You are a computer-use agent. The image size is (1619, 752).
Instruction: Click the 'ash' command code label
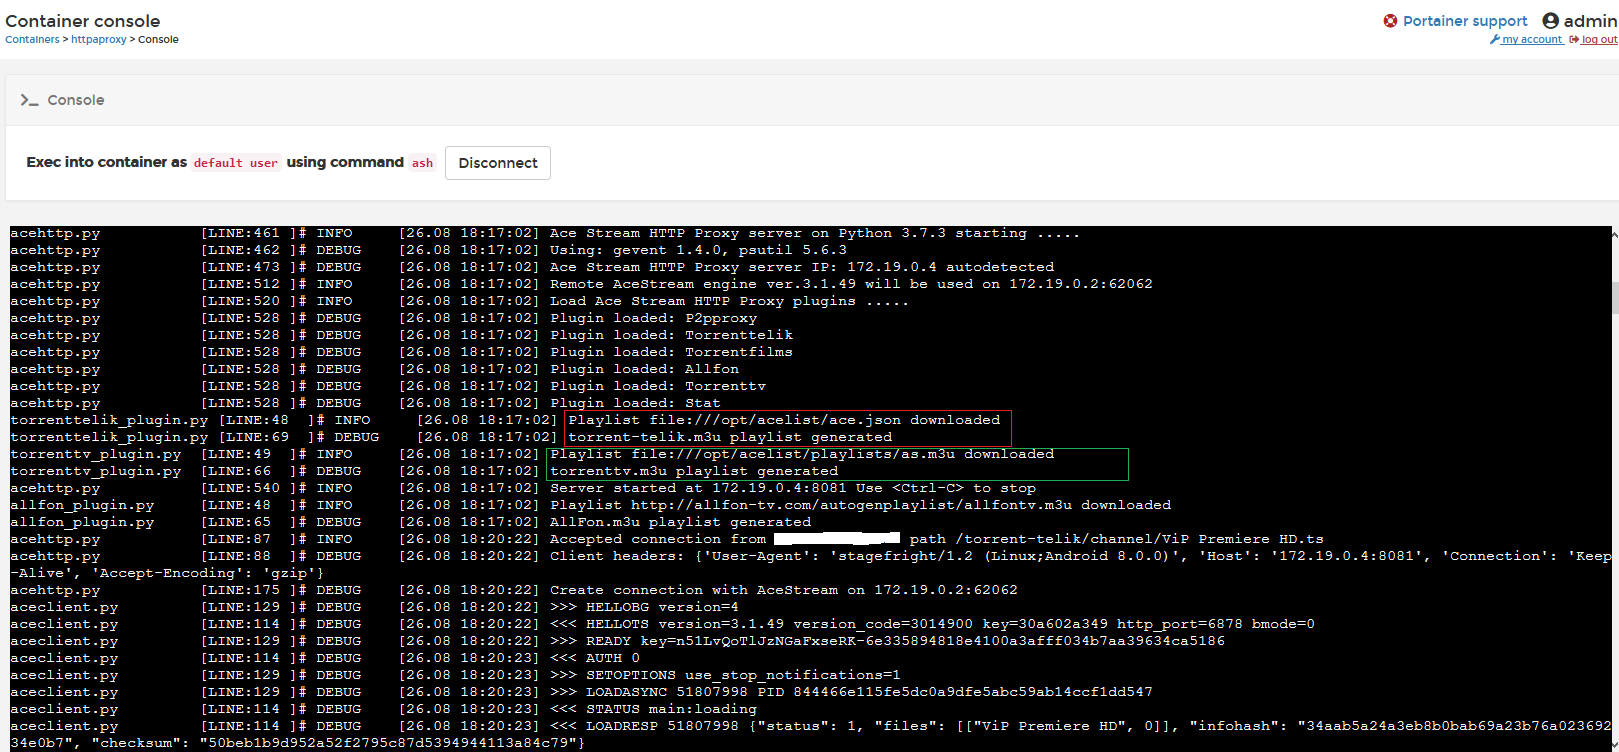pyautogui.click(x=423, y=163)
